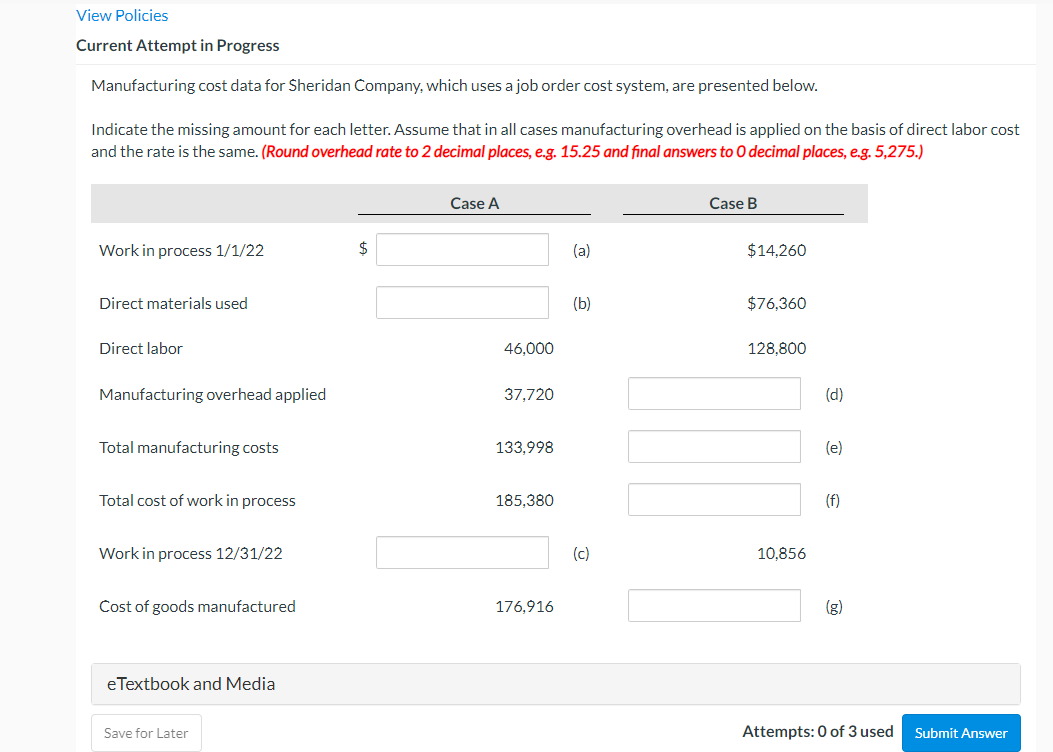The image size is (1053, 752).
Task: Click the 176,916 Cost of goods manufactured value
Action: point(525,605)
